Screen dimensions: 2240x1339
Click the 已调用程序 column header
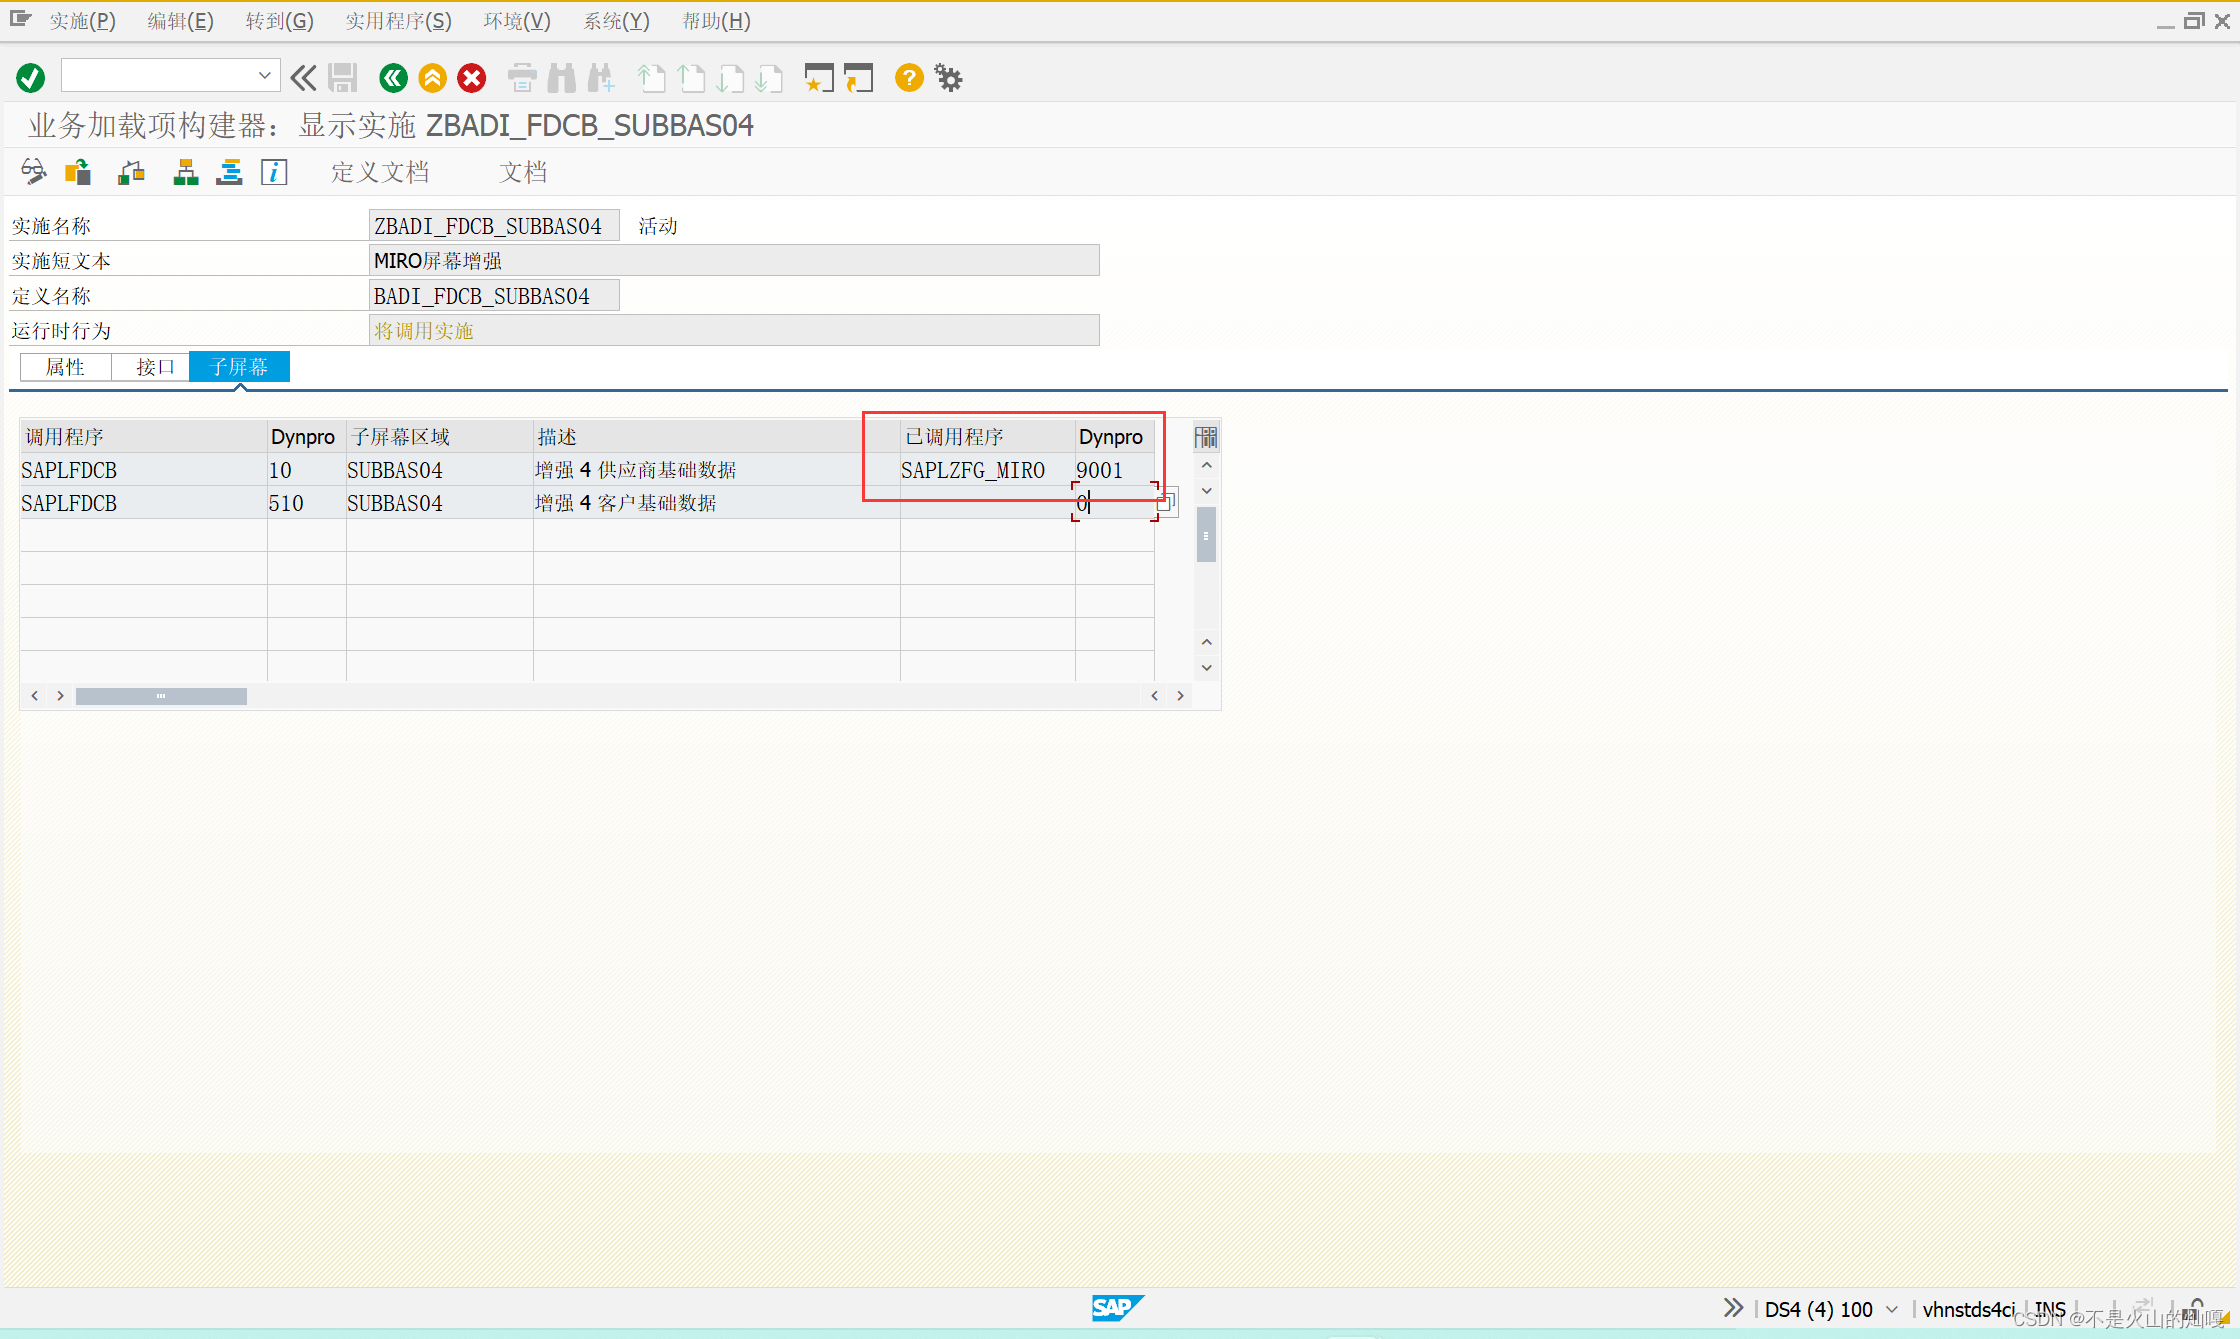987,437
